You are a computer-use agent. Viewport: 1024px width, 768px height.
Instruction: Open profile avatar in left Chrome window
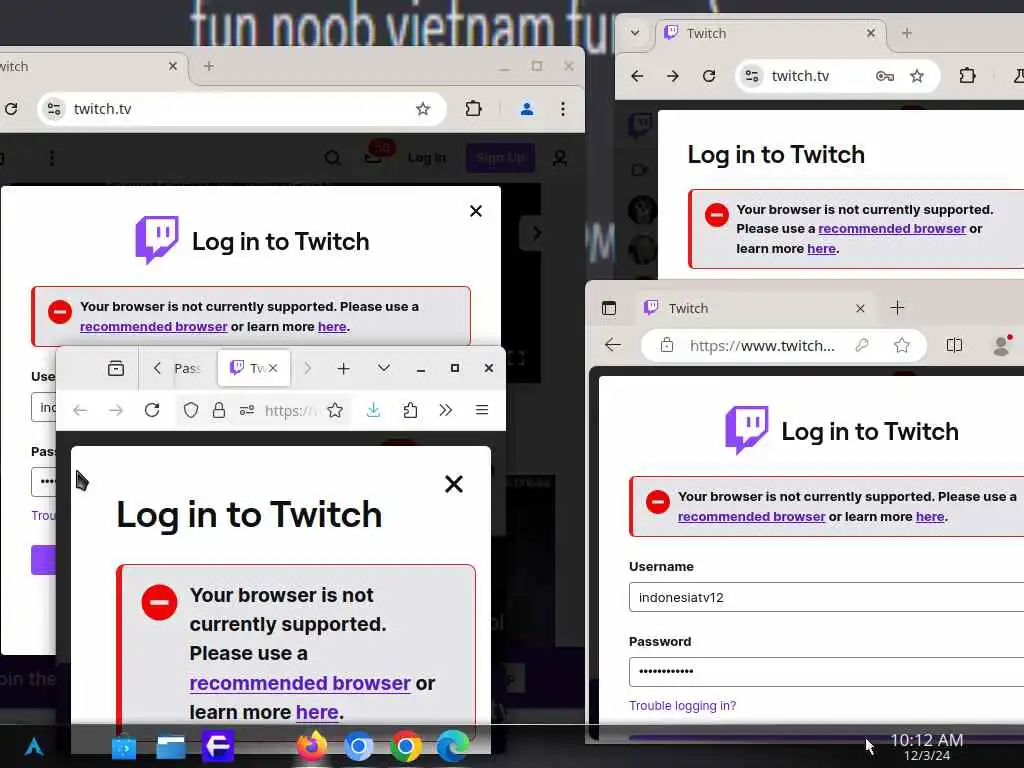tap(527, 109)
